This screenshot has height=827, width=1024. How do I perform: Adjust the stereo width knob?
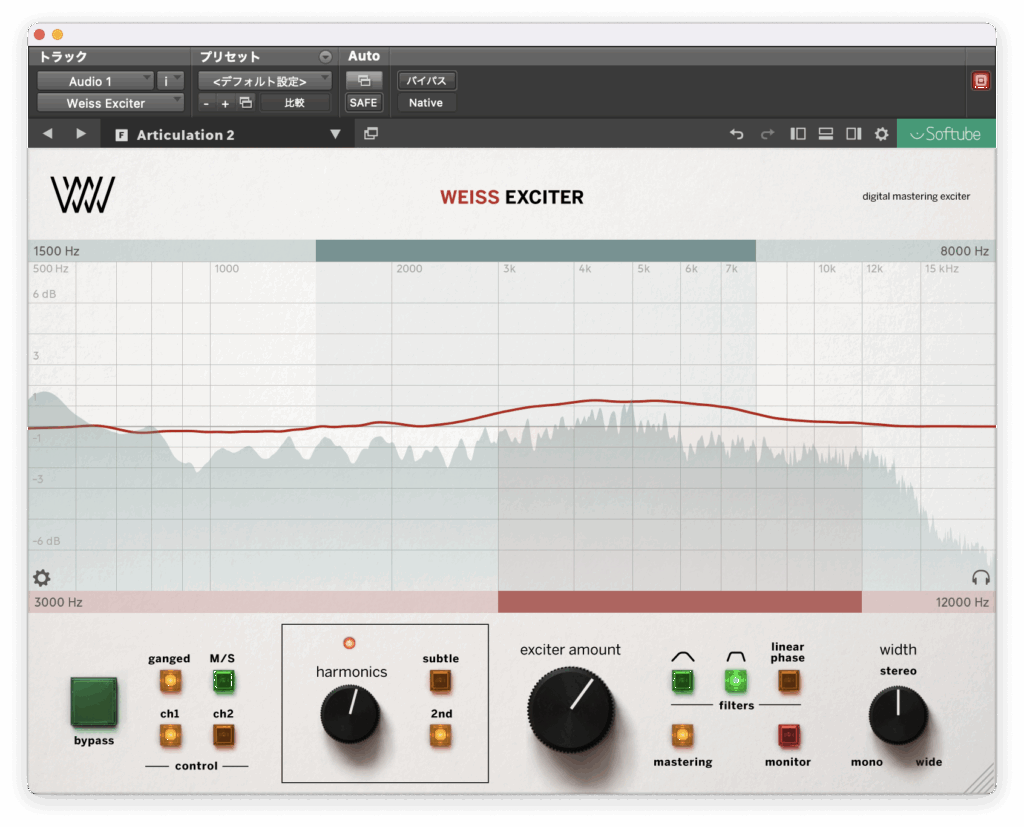tap(898, 715)
